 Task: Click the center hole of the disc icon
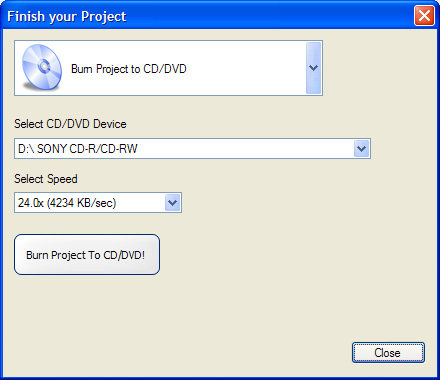44,65
